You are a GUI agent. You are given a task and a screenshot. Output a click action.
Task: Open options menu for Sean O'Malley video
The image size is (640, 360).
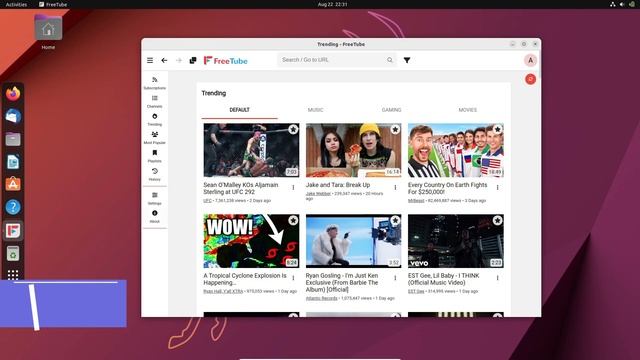(x=293, y=188)
